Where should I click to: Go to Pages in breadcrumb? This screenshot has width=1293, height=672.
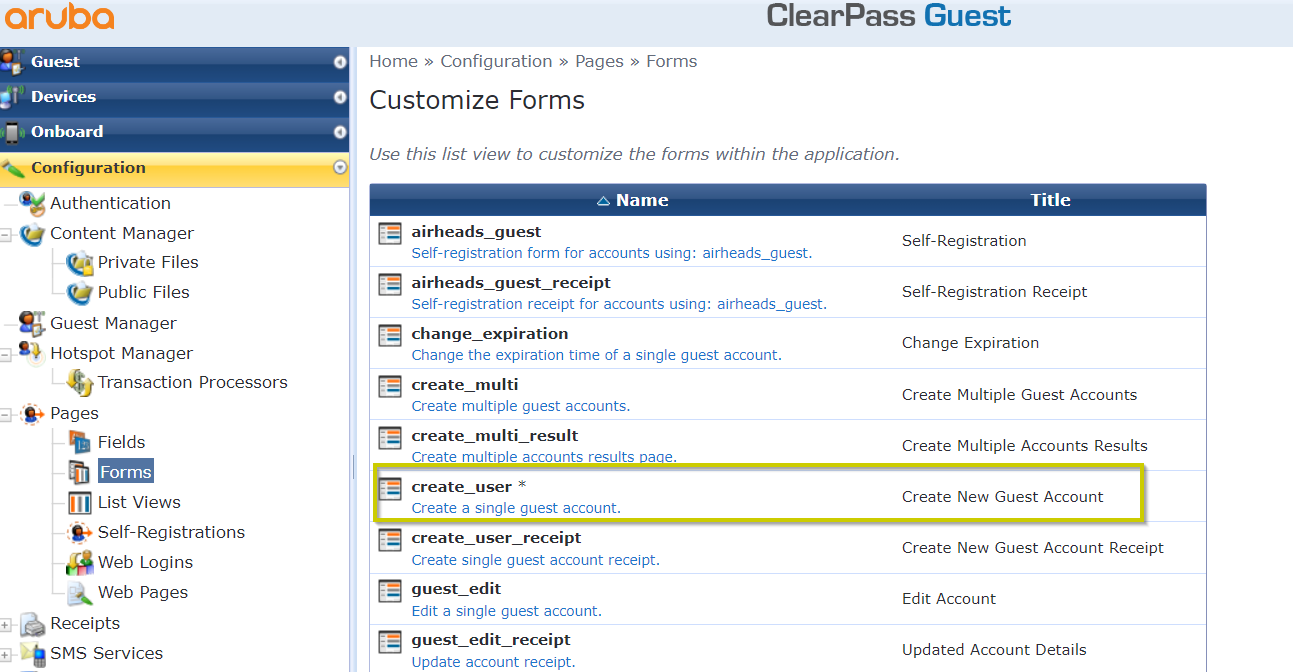599,61
